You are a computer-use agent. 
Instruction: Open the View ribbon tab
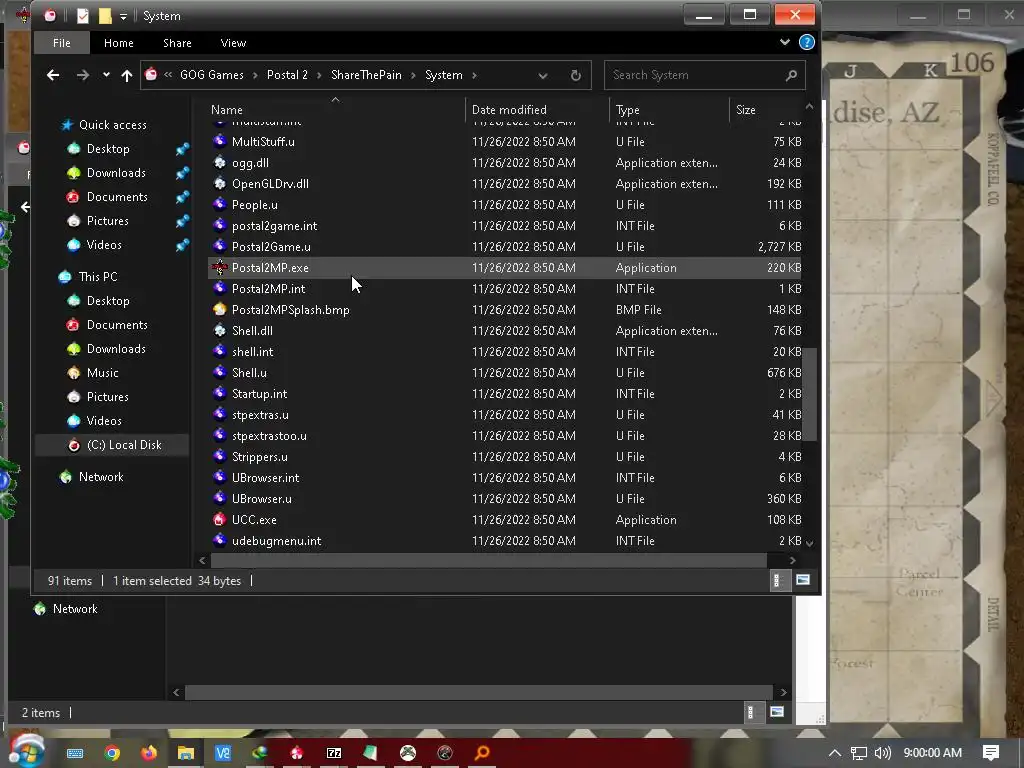click(233, 43)
